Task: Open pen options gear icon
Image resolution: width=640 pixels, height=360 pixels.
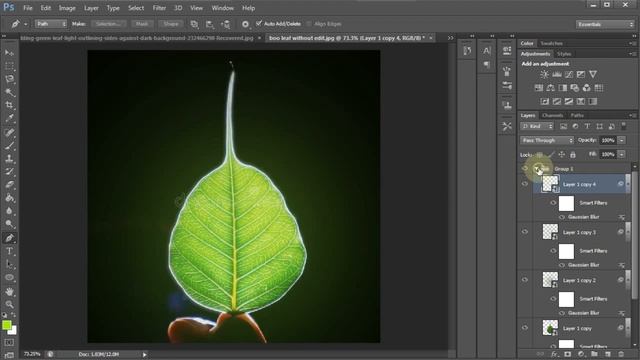Action: point(245,24)
